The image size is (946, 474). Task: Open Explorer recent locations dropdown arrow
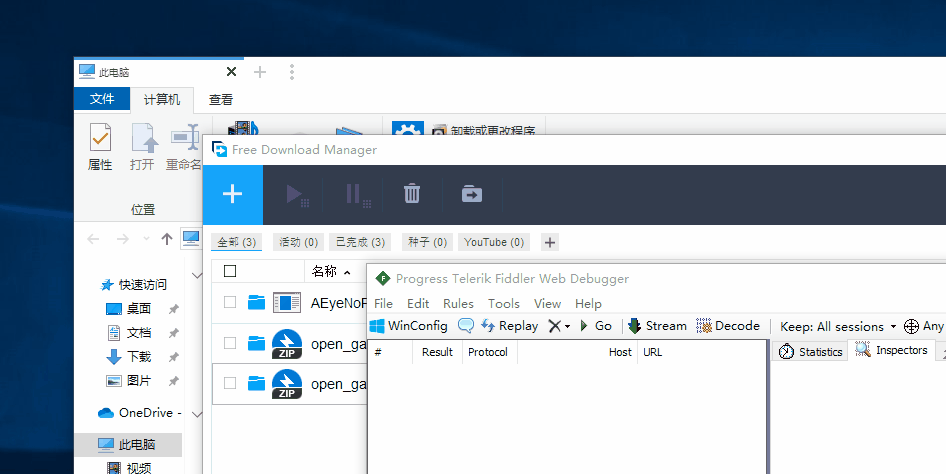tap(146, 239)
